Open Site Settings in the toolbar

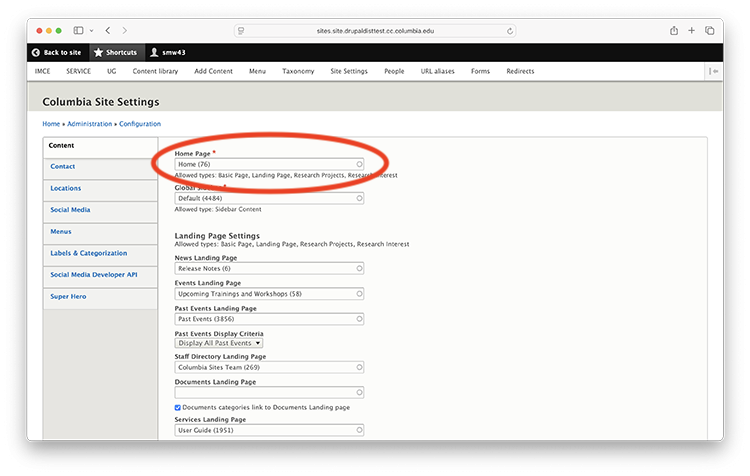pyautogui.click(x=349, y=71)
